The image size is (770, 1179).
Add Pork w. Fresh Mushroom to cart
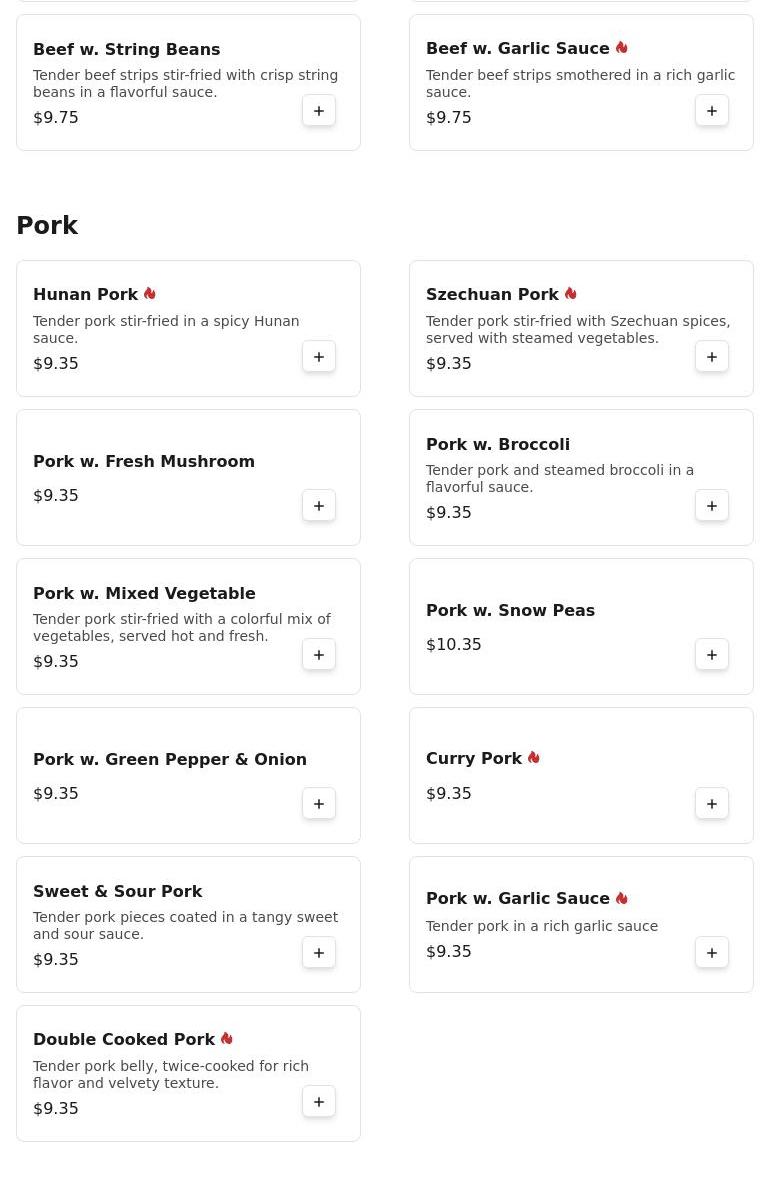pos(319,506)
